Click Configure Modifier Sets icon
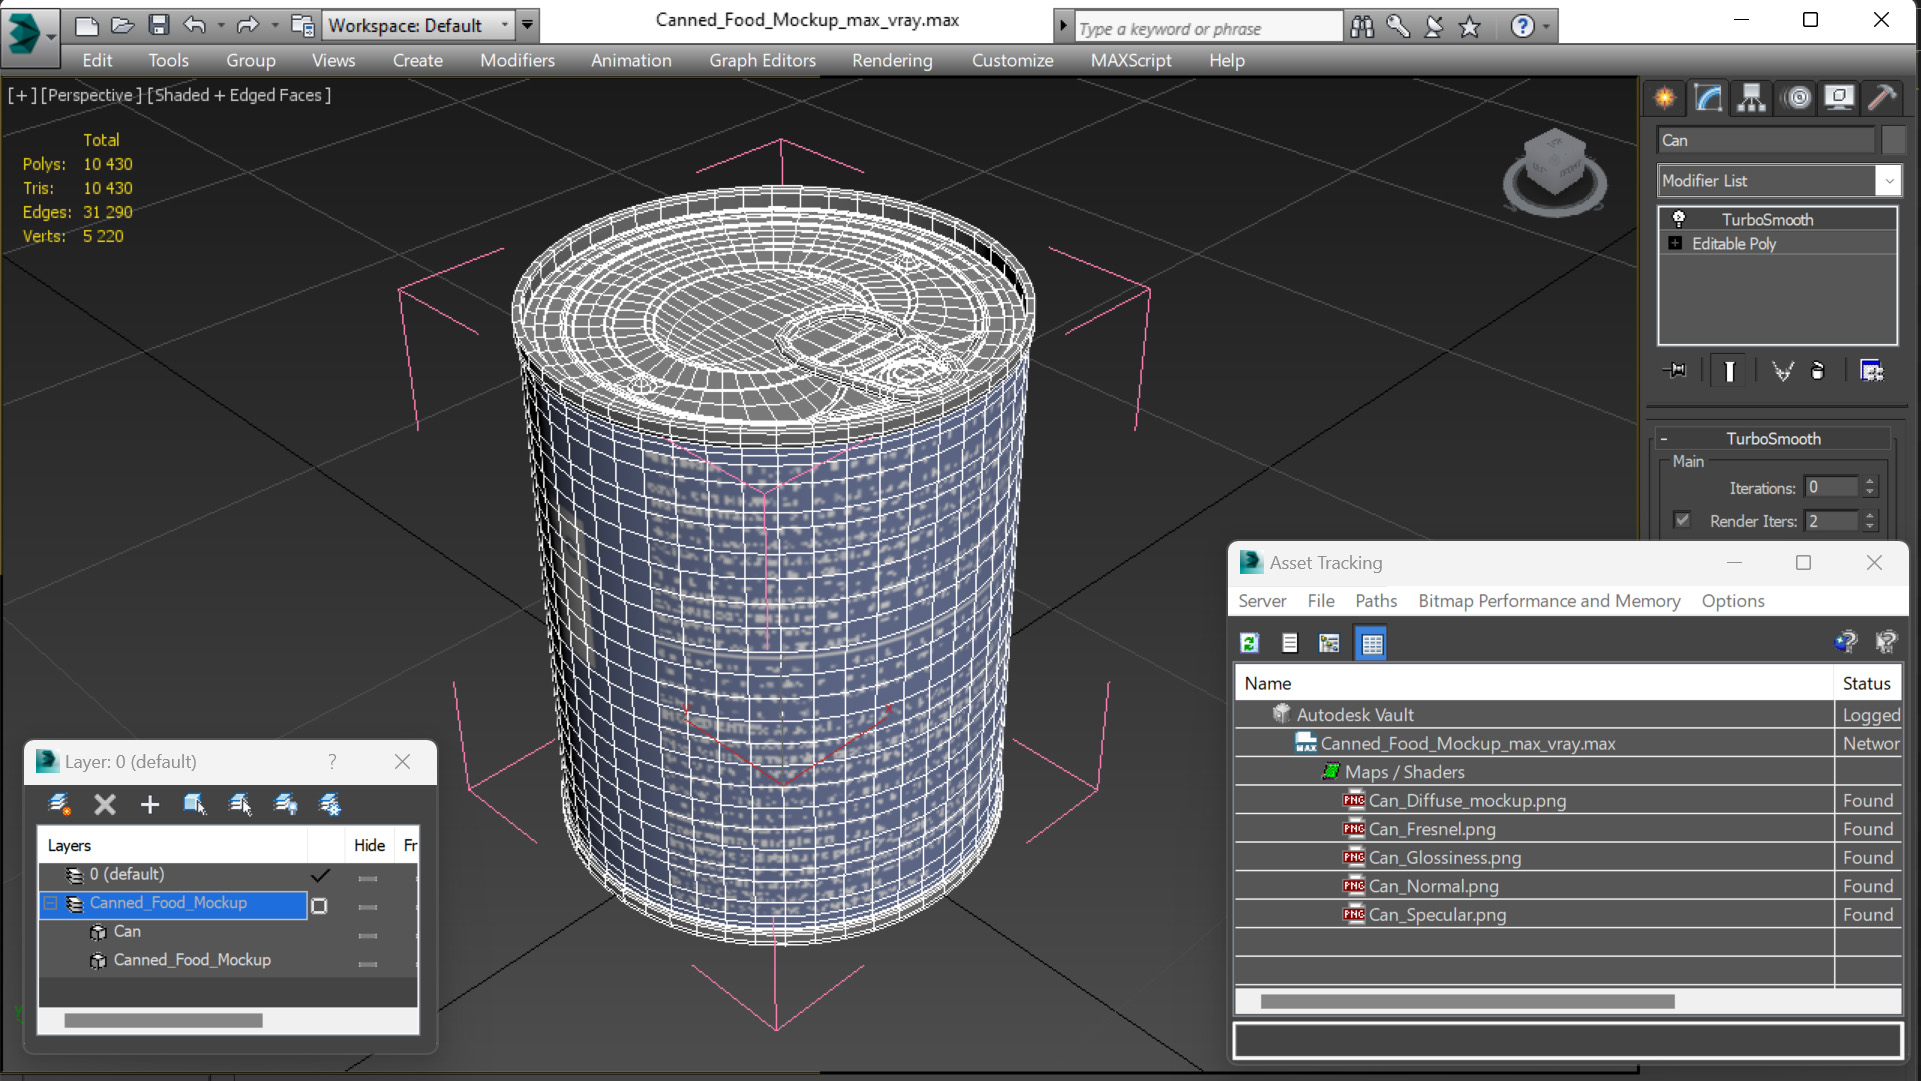Screen dimensions: 1921x1081 click(x=1871, y=371)
